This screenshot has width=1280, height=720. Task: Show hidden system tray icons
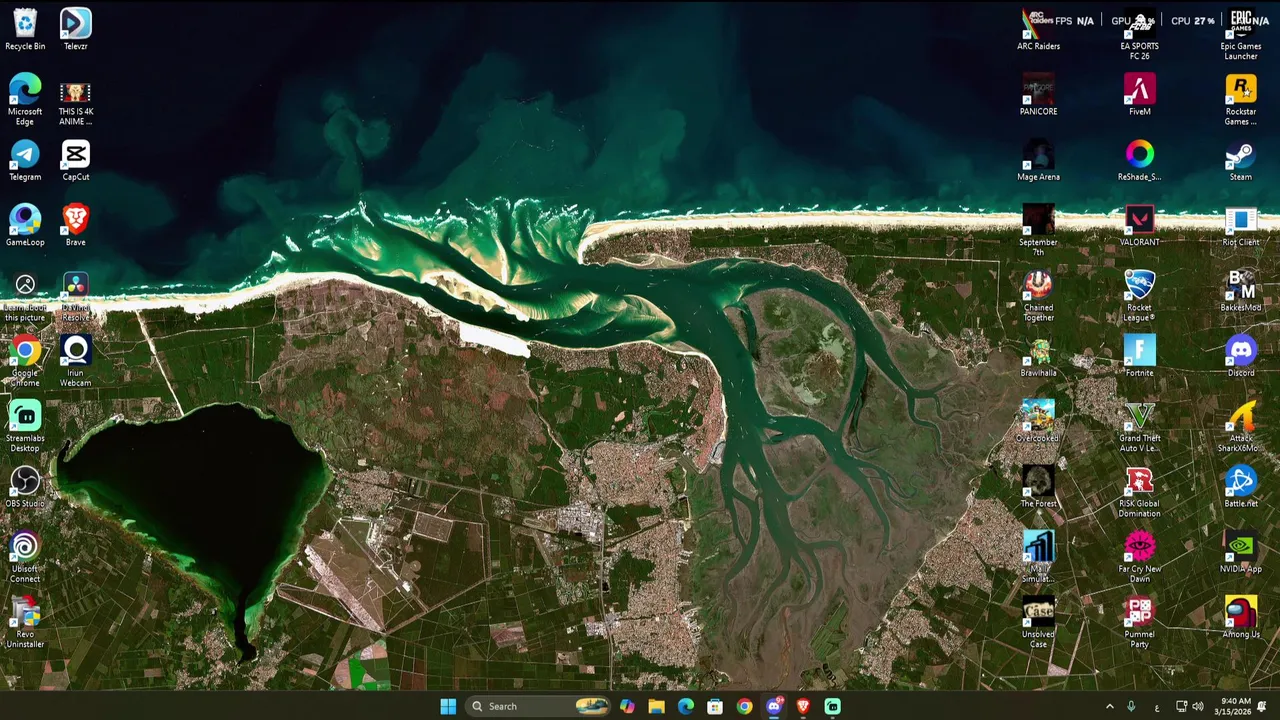click(1109, 706)
